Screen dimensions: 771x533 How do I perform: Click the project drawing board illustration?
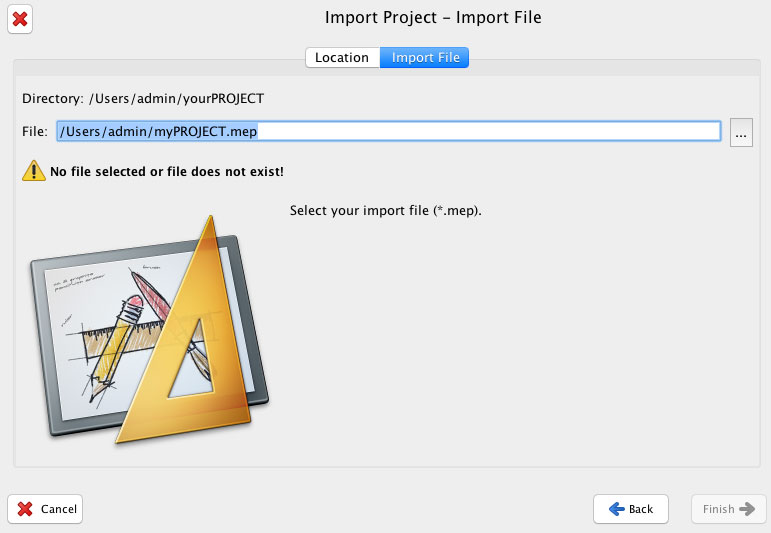[150, 329]
